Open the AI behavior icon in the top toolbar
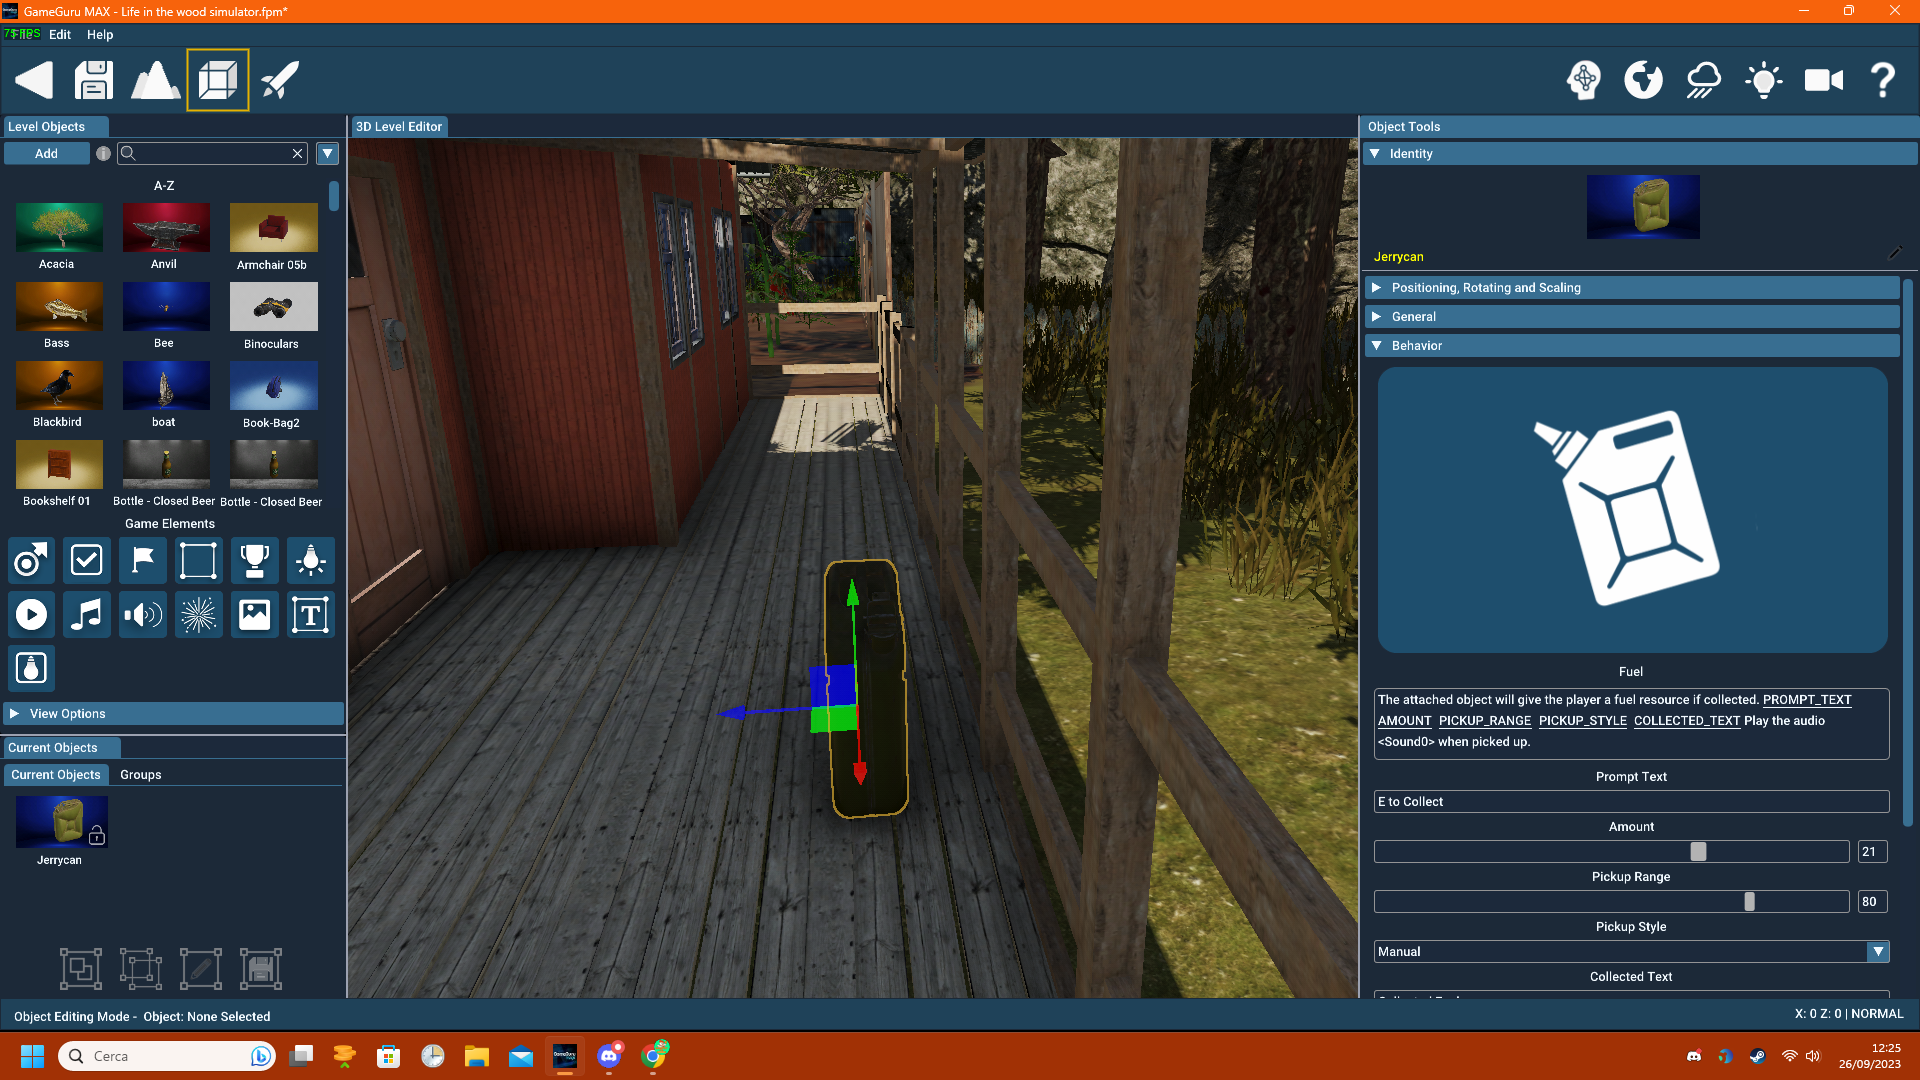 [1583, 80]
